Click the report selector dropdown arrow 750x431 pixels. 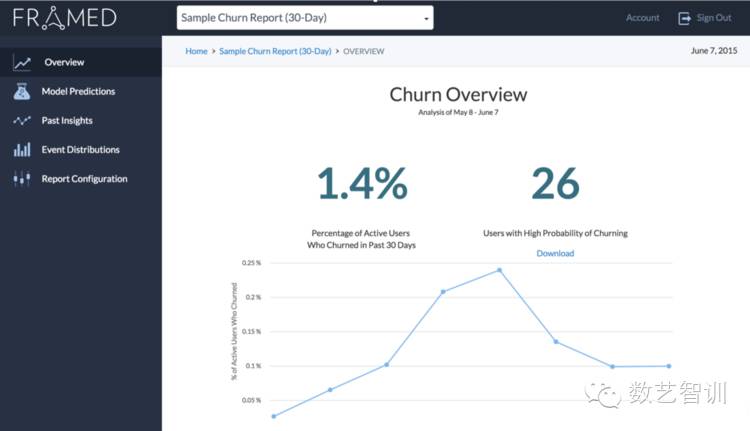[x=426, y=19]
